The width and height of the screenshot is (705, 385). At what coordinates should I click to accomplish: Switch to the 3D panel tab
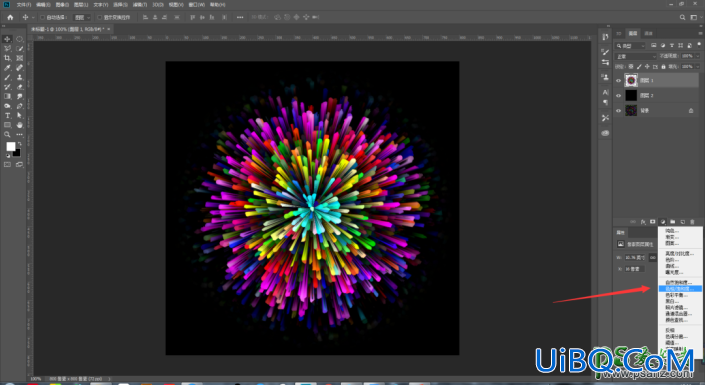(619, 33)
